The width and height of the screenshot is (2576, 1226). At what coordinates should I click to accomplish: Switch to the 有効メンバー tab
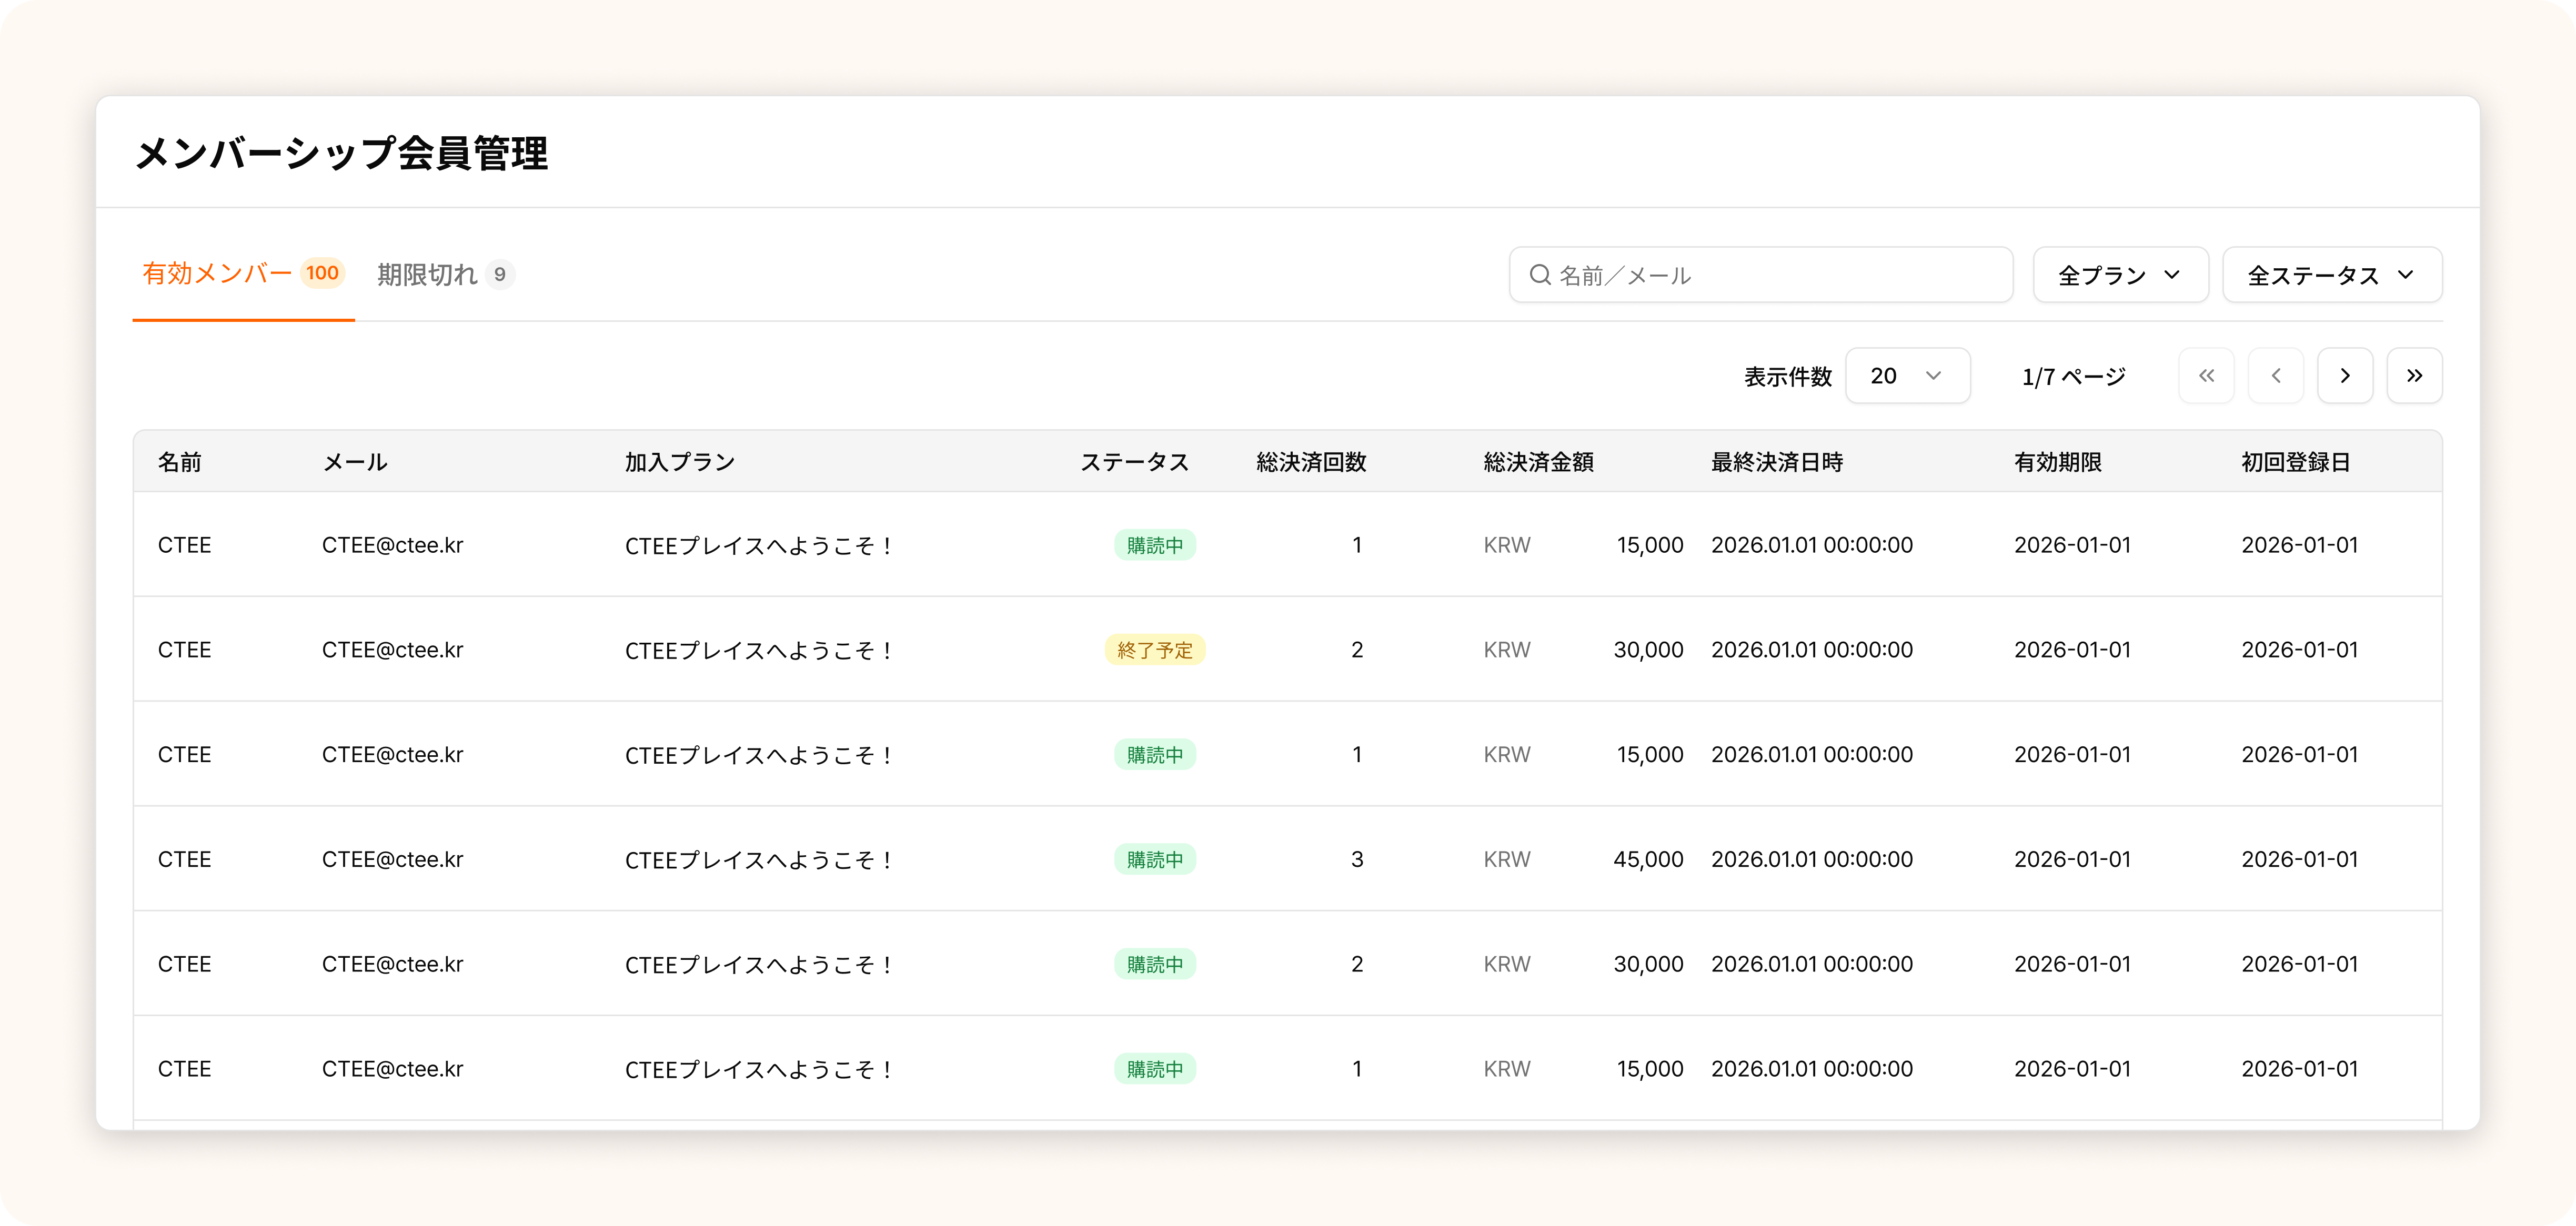pyautogui.click(x=218, y=273)
